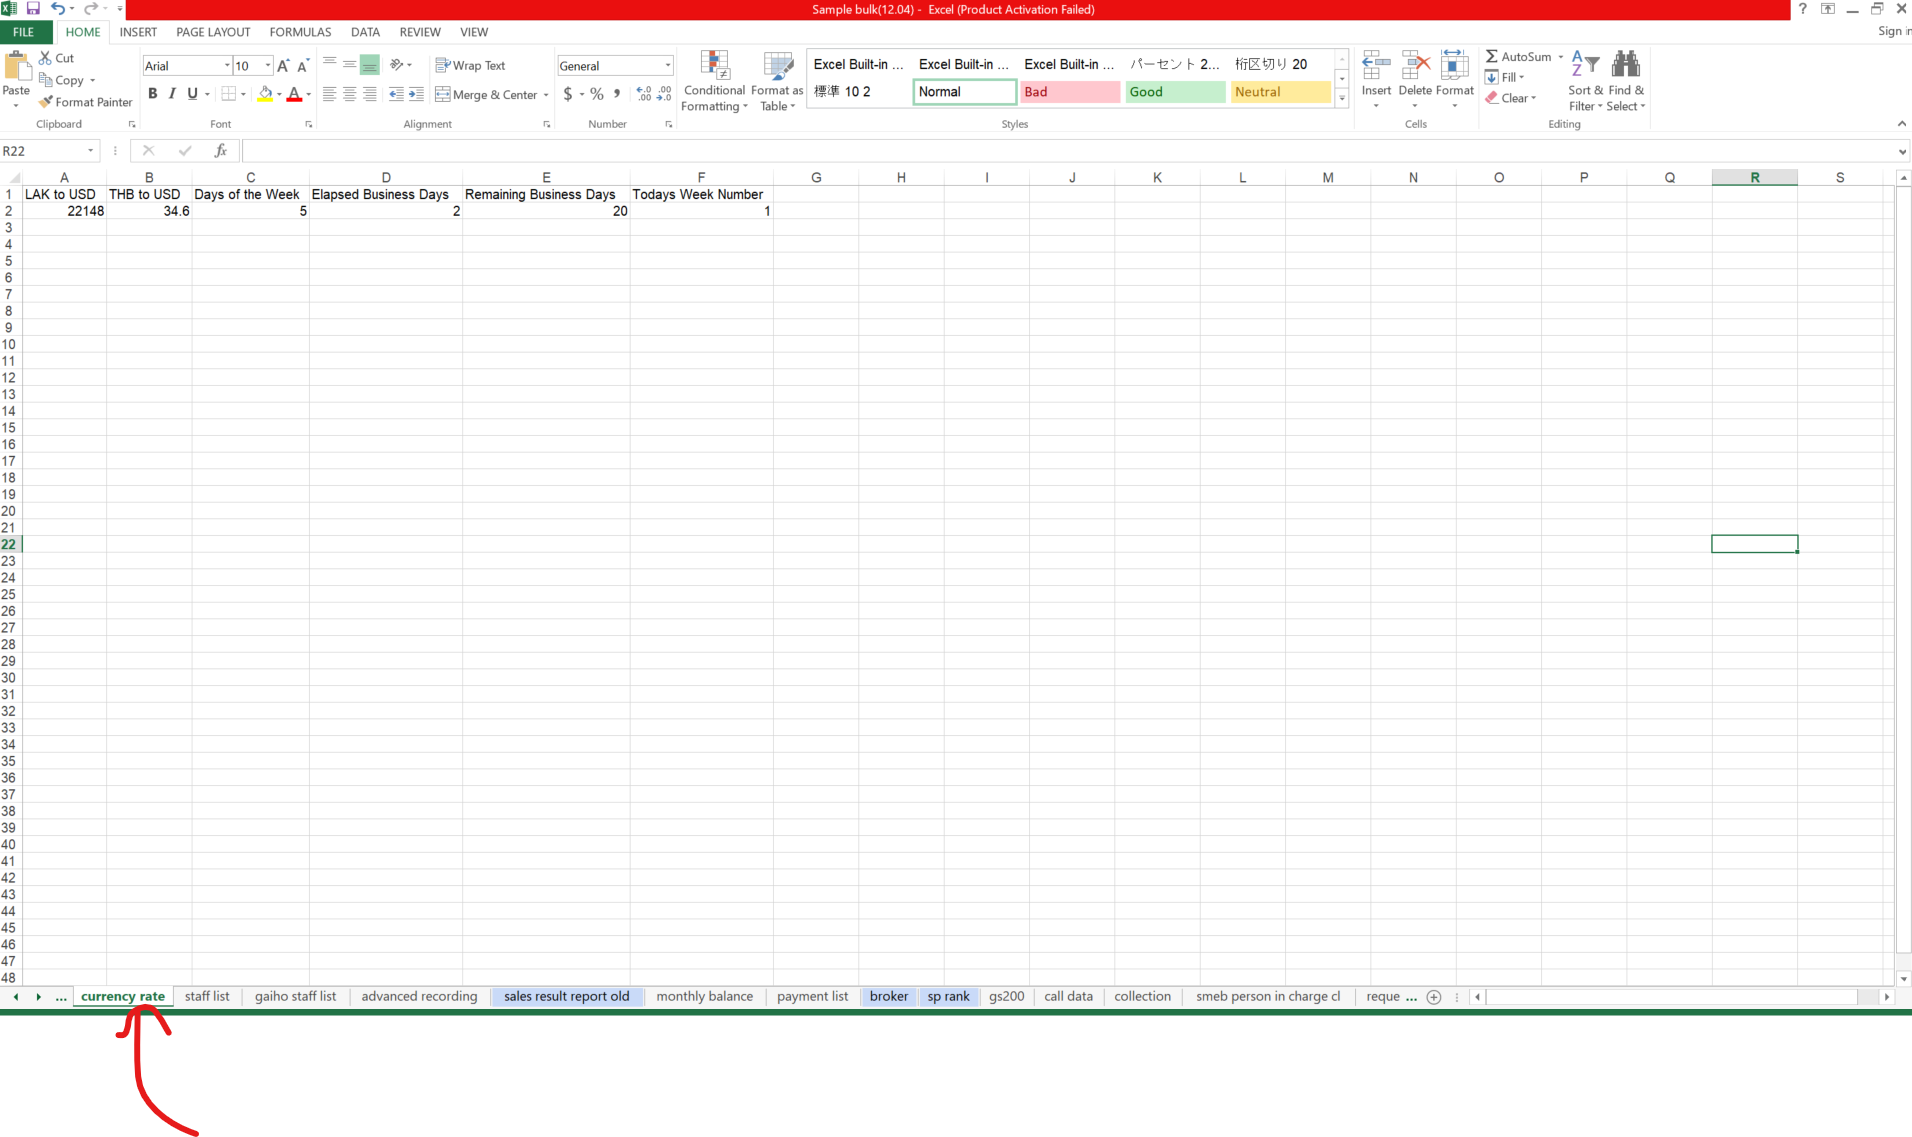
Task: Switch to FORMULAS tab
Action: (x=300, y=32)
